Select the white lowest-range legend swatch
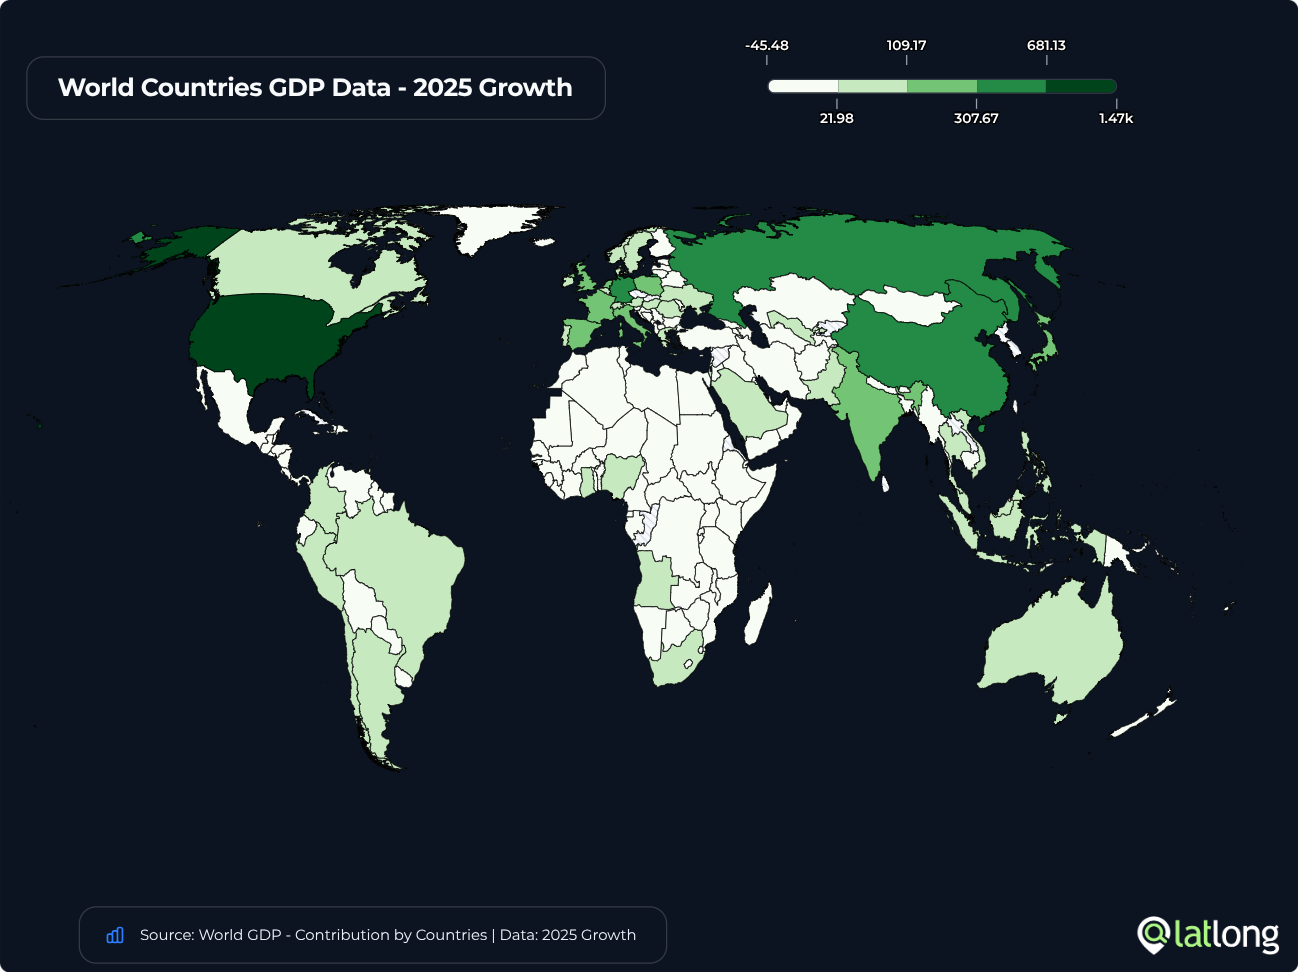This screenshot has width=1298, height=972. [803, 86]
